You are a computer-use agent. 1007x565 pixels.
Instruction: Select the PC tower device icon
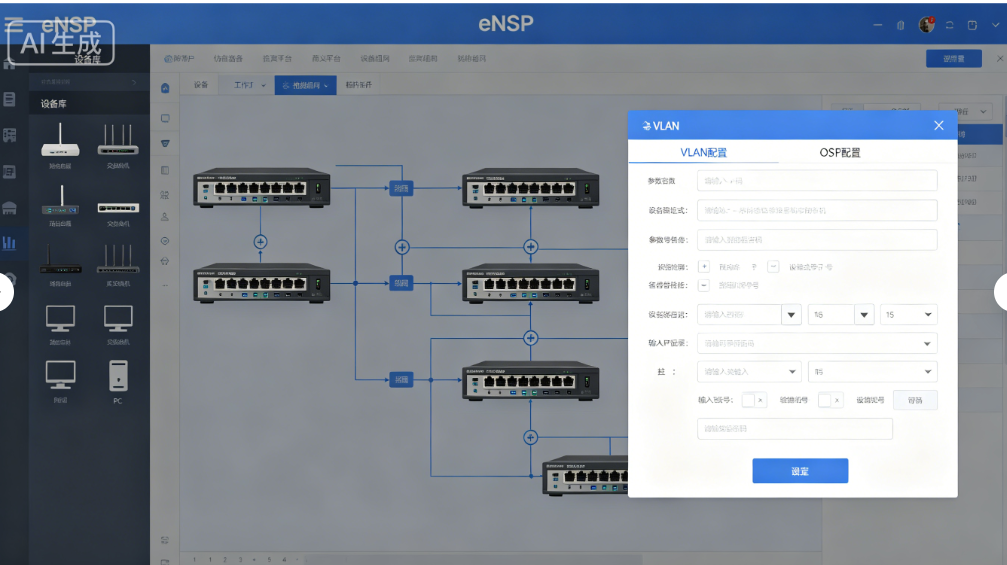click(x=118, y=376)
